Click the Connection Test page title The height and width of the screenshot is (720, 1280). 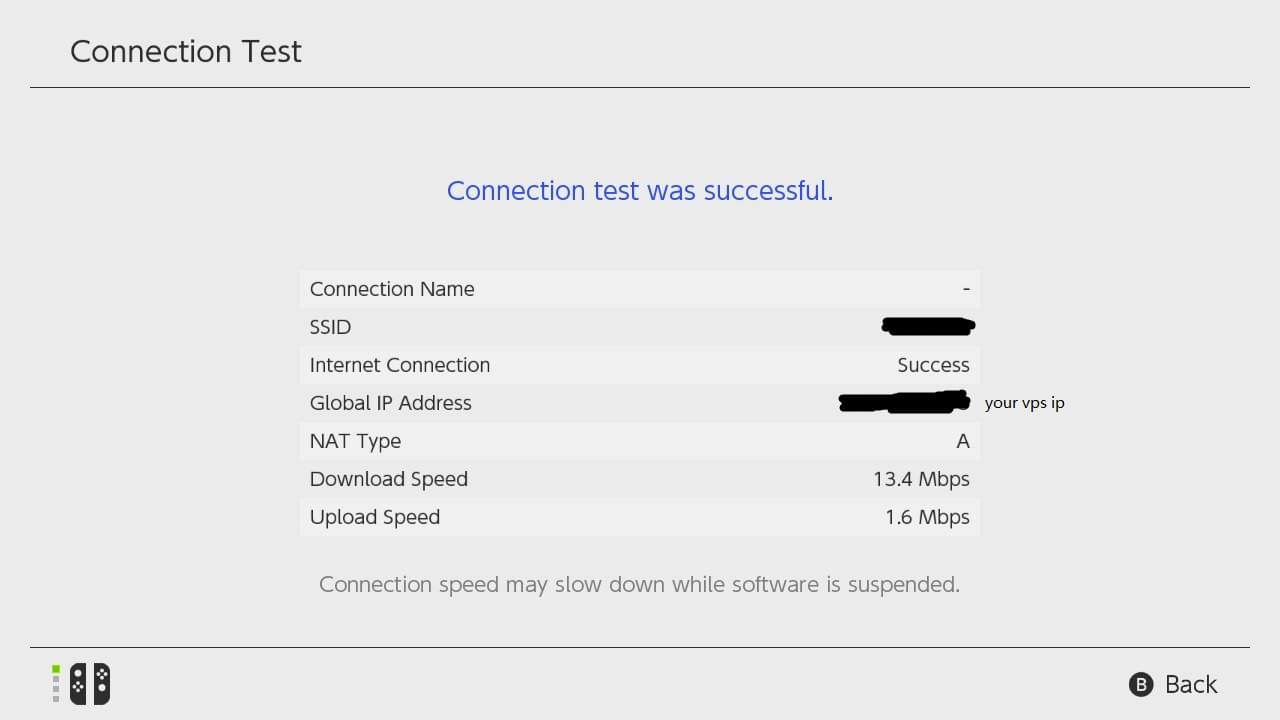[x=186, y=52]
